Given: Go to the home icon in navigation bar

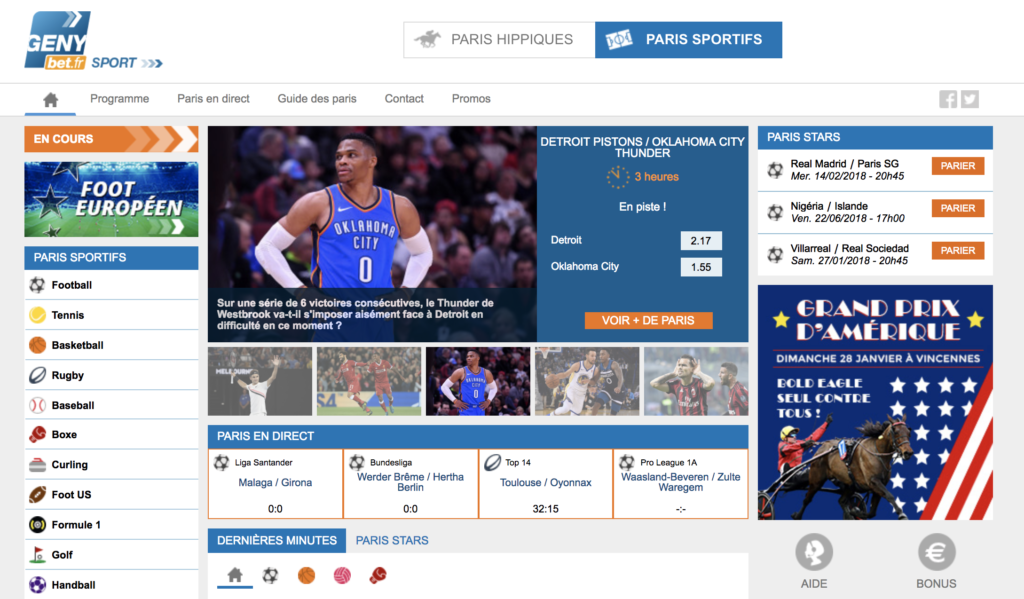Looking at the screenshot, I should [50, 99].
